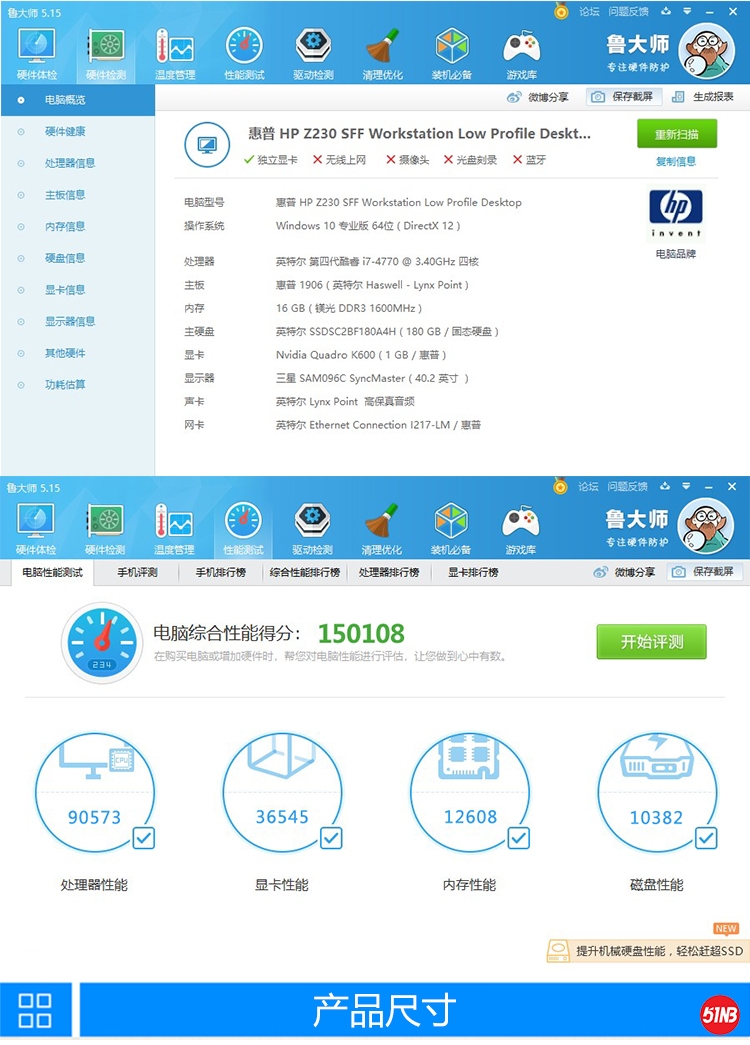Switch to the 电脑性能测试 tab

tap(53, 572)
